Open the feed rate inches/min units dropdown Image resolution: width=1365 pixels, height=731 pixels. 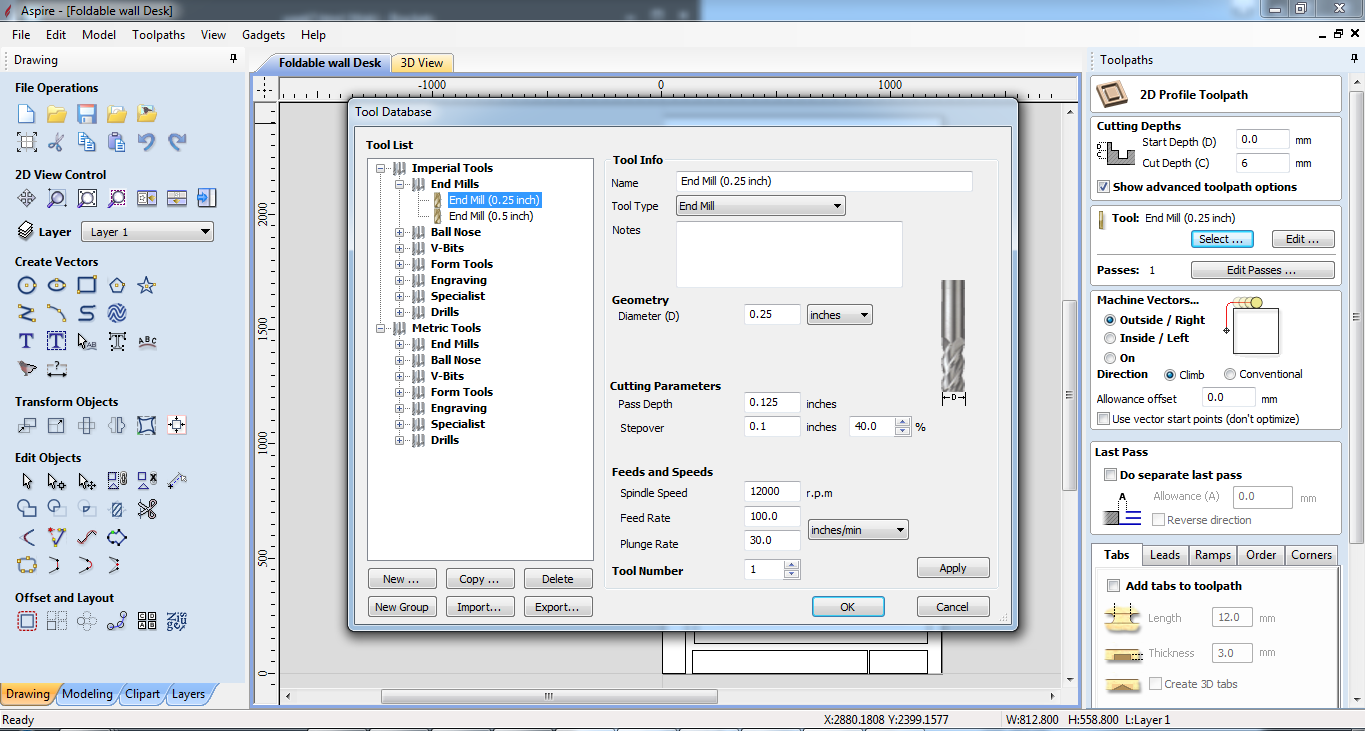tap(858, 530)
